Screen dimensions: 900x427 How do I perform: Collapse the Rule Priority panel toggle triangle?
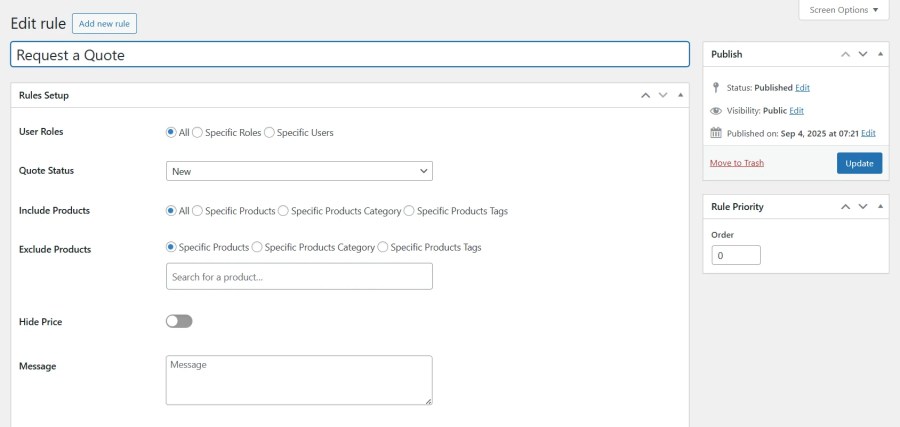pos(880,207)
